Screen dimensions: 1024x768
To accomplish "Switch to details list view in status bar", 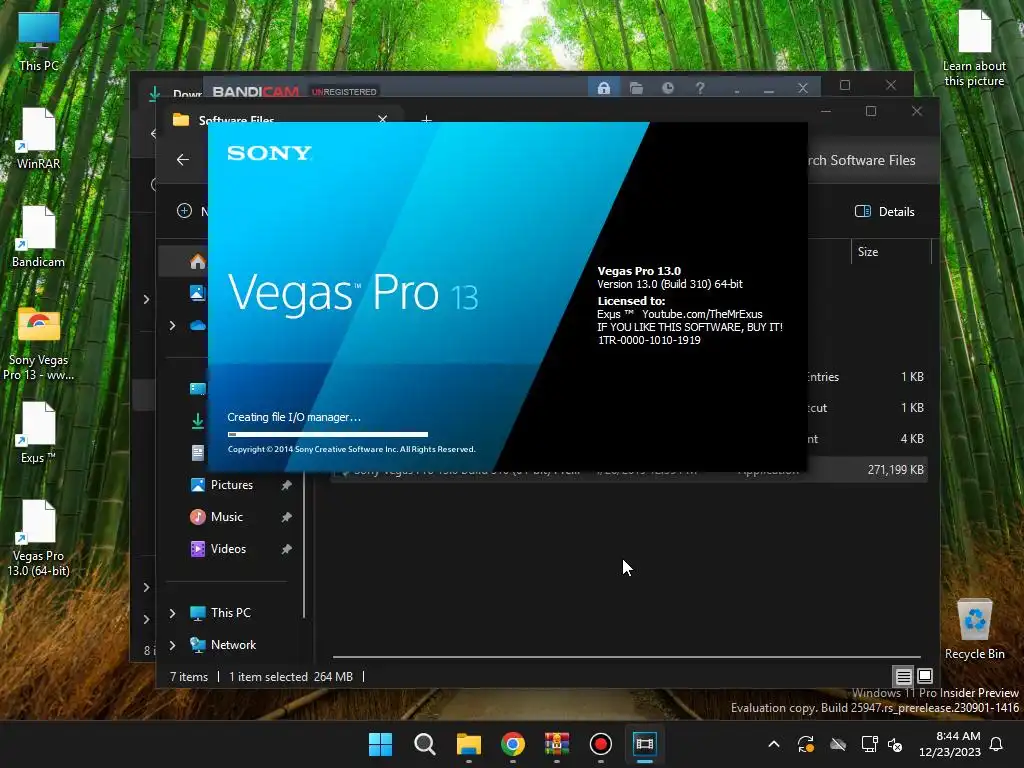I will pyautogui.click(x=903, y=676).
